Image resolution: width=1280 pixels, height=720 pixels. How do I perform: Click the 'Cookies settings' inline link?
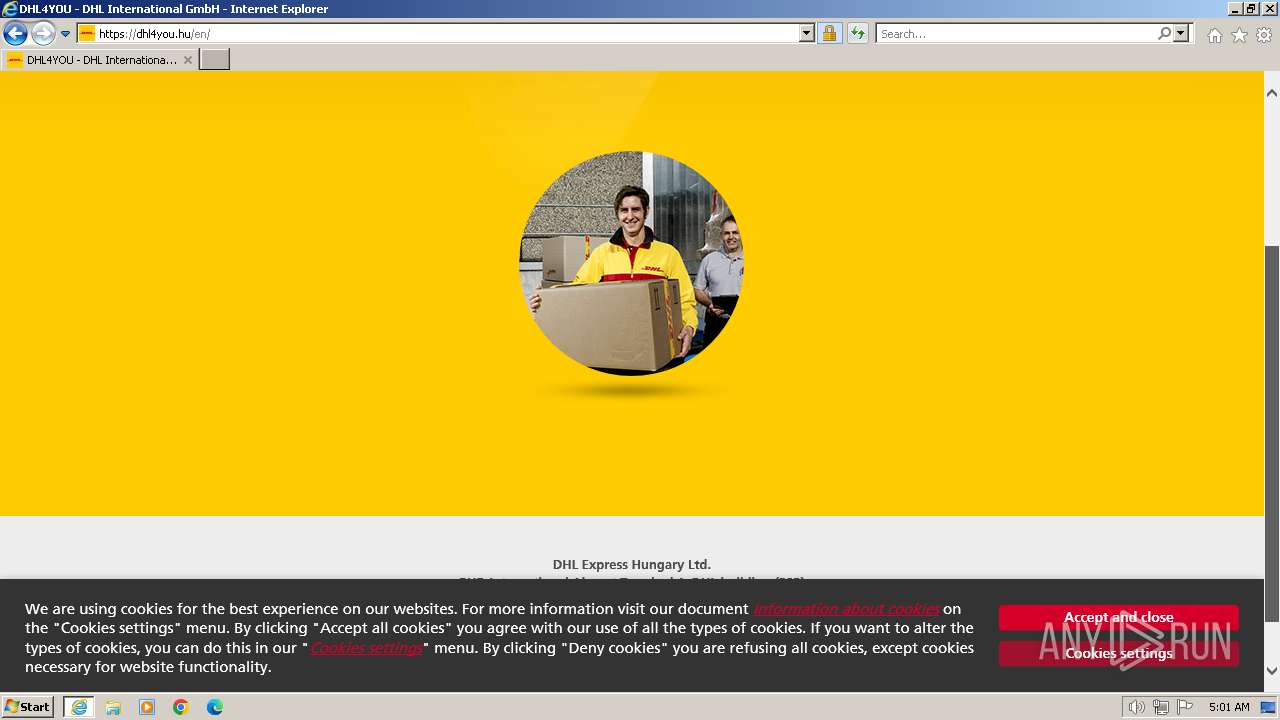point(366,647)
